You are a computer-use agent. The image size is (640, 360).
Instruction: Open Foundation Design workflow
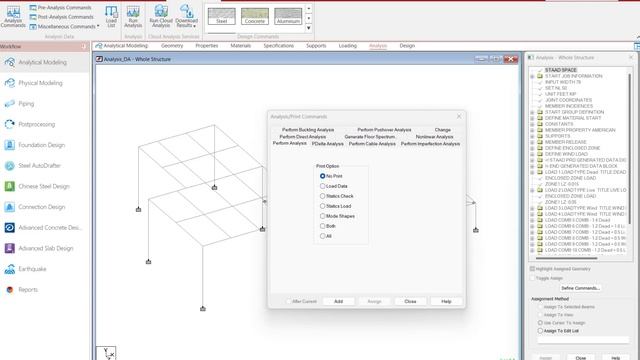[x=41, y=145]
